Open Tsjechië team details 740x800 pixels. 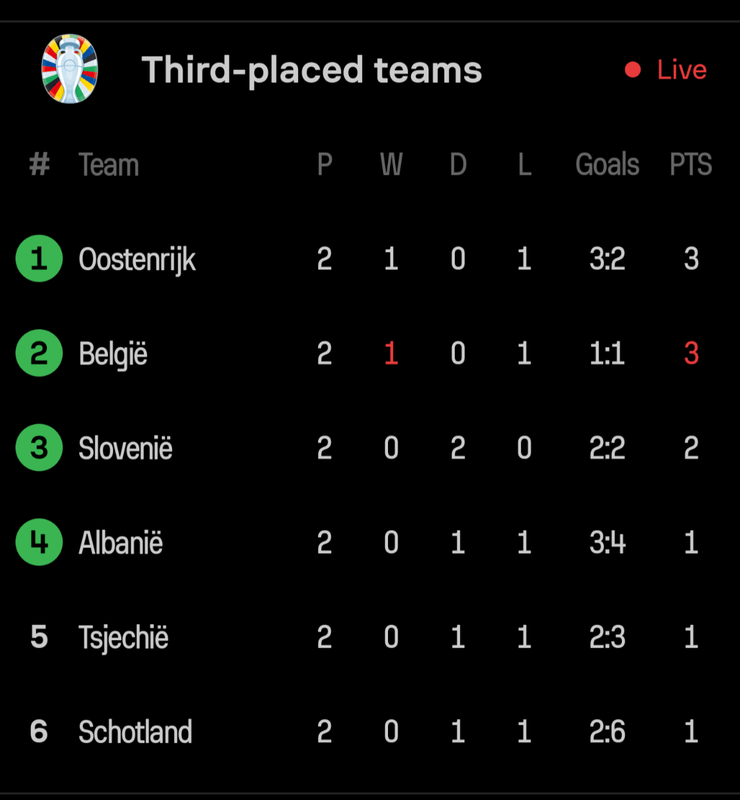click(x=124, y=637)
